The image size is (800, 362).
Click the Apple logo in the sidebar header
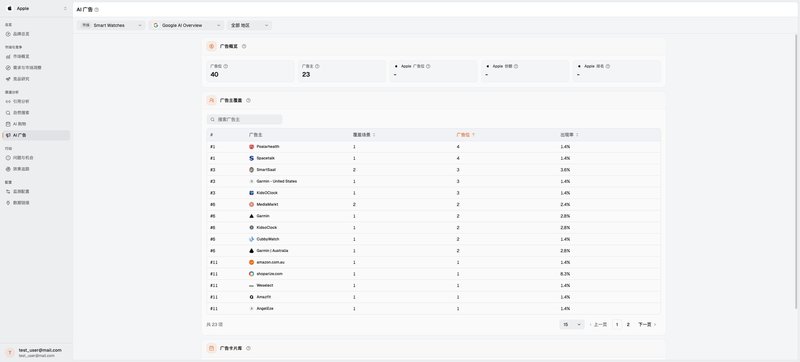tap(10, 9)
